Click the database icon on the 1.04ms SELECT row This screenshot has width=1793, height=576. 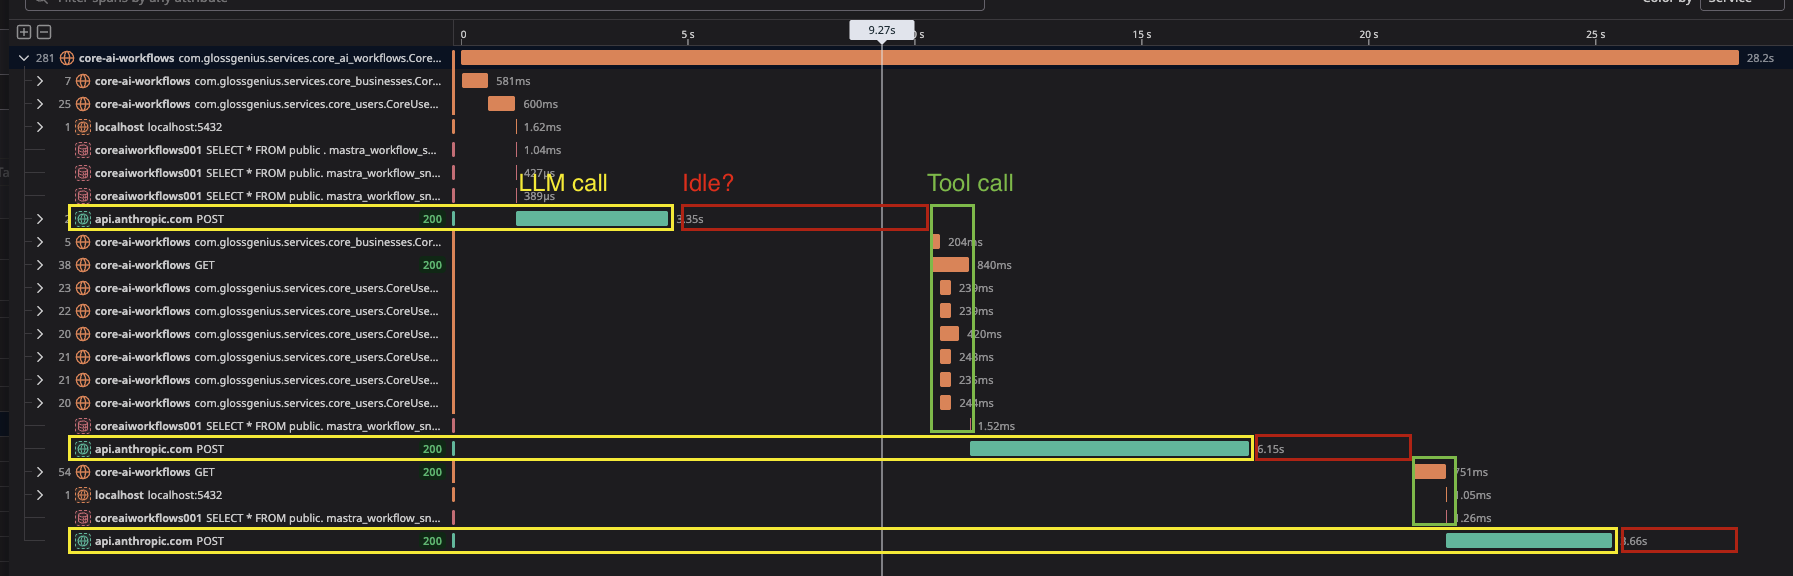pos(83,150)
